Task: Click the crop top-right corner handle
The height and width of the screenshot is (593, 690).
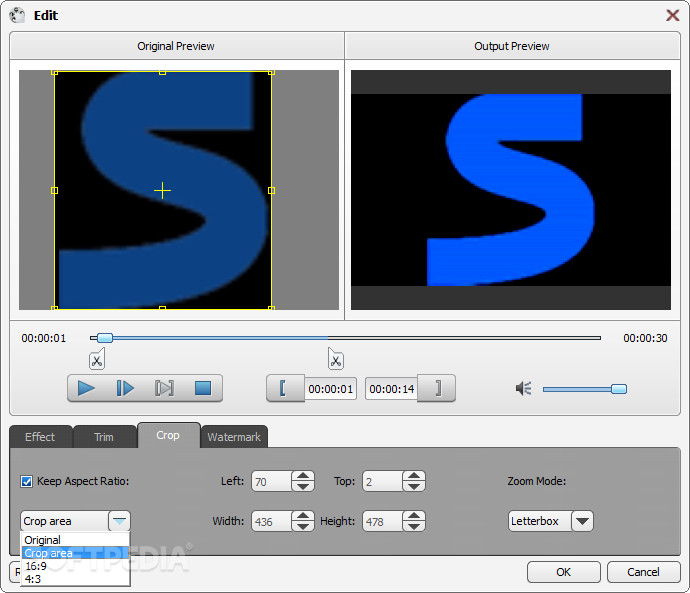Action: pyautogui.click(x=271, y=72)
